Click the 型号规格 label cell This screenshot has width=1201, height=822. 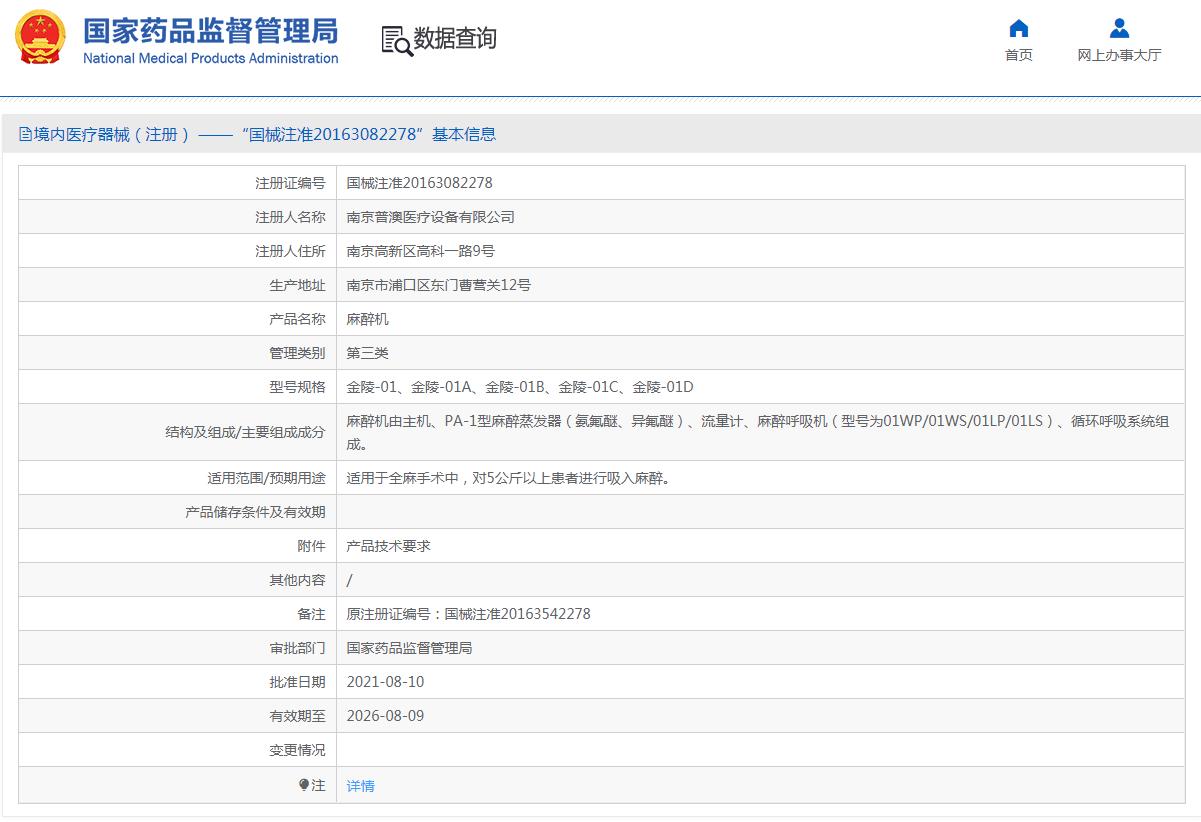point(178,387)
